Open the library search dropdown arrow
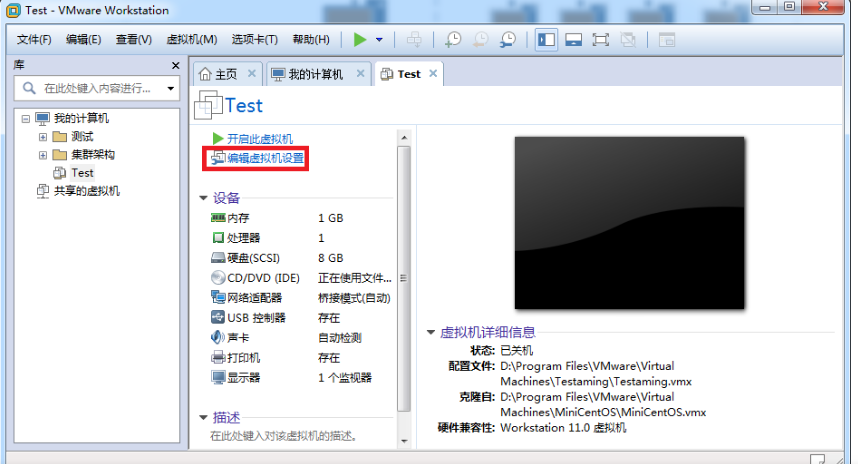 [x=171, y=88]
